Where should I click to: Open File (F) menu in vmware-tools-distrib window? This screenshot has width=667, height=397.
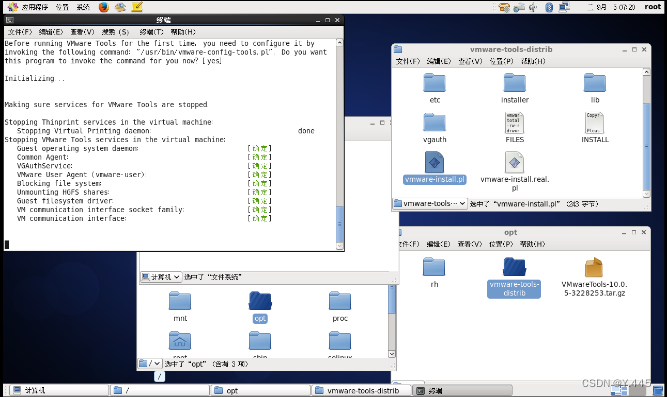click(408, 61)
